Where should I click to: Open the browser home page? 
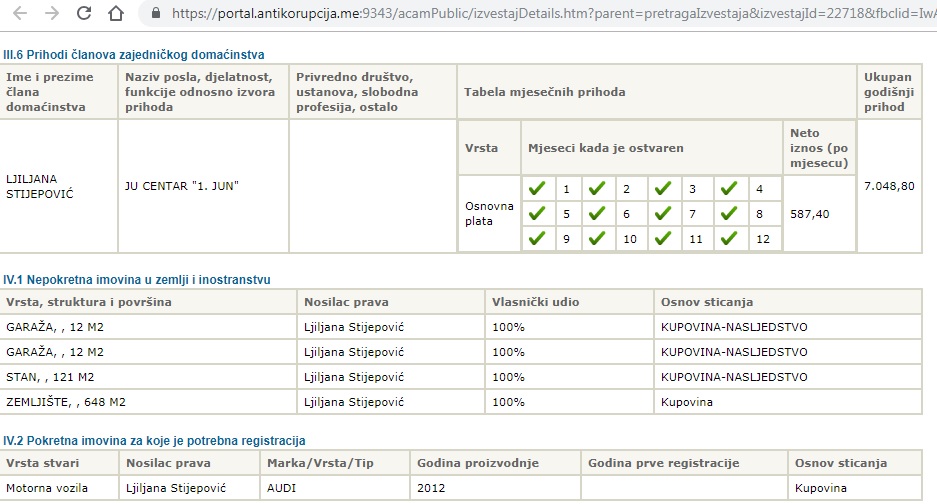pos(117,14)
